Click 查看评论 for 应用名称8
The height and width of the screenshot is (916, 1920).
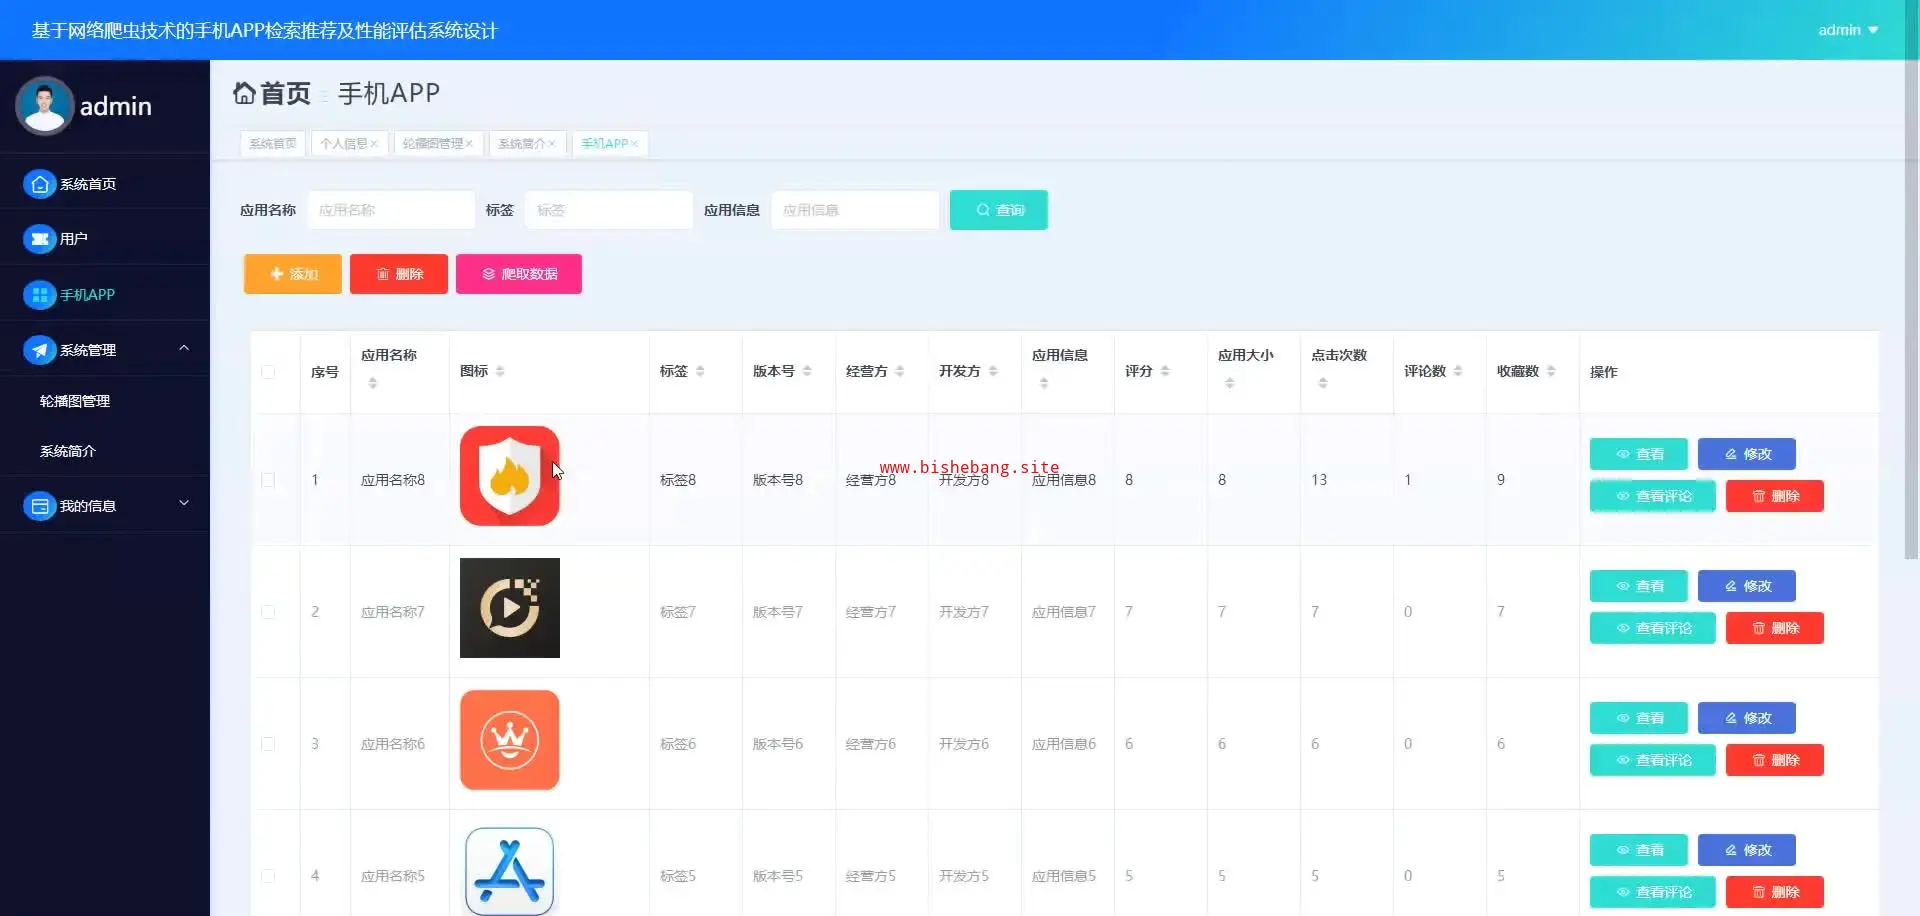point(1653,496)
